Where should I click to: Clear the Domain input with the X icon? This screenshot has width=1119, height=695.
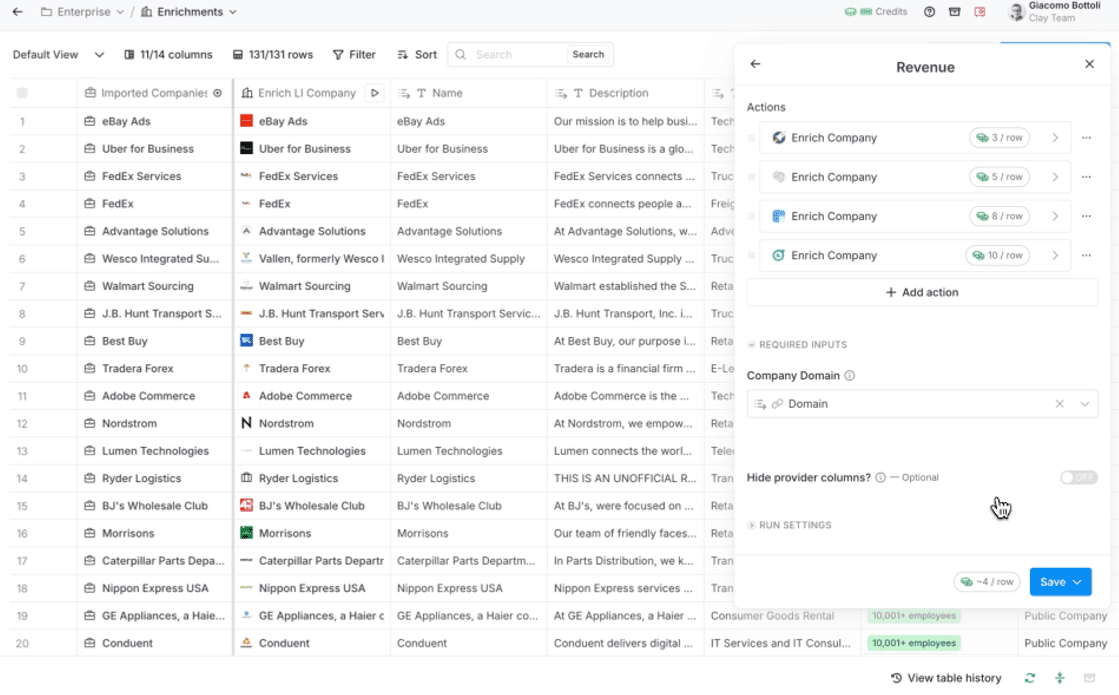click(x=1060, y=404)
